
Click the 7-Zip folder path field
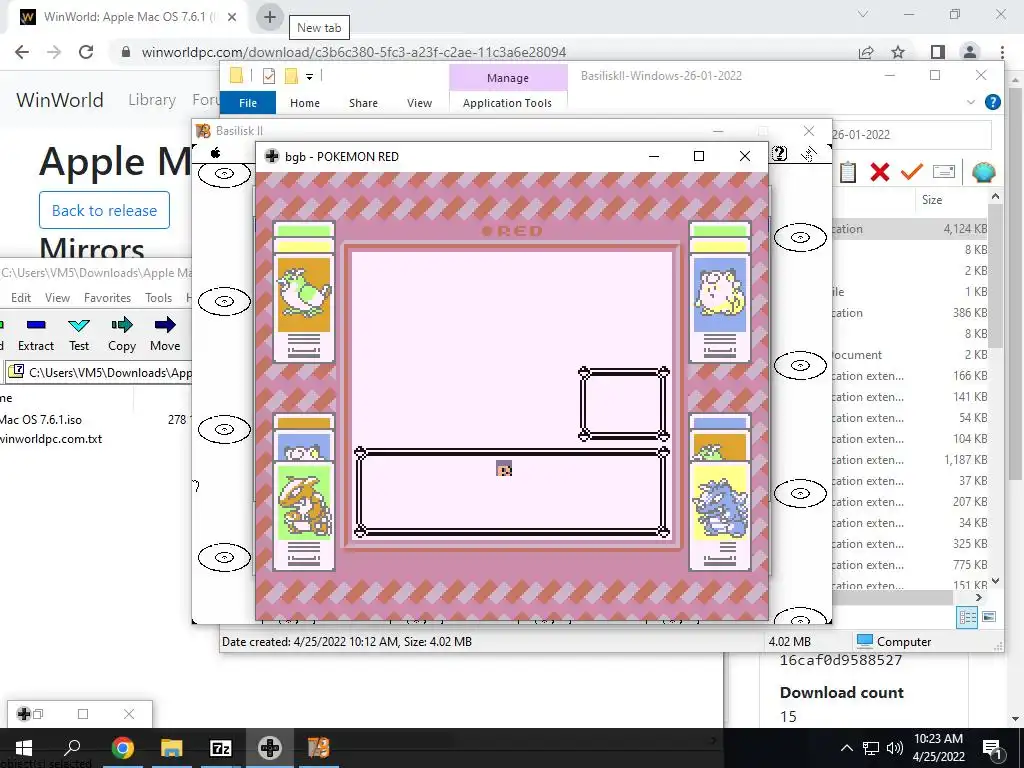click(x=99, y=373)
